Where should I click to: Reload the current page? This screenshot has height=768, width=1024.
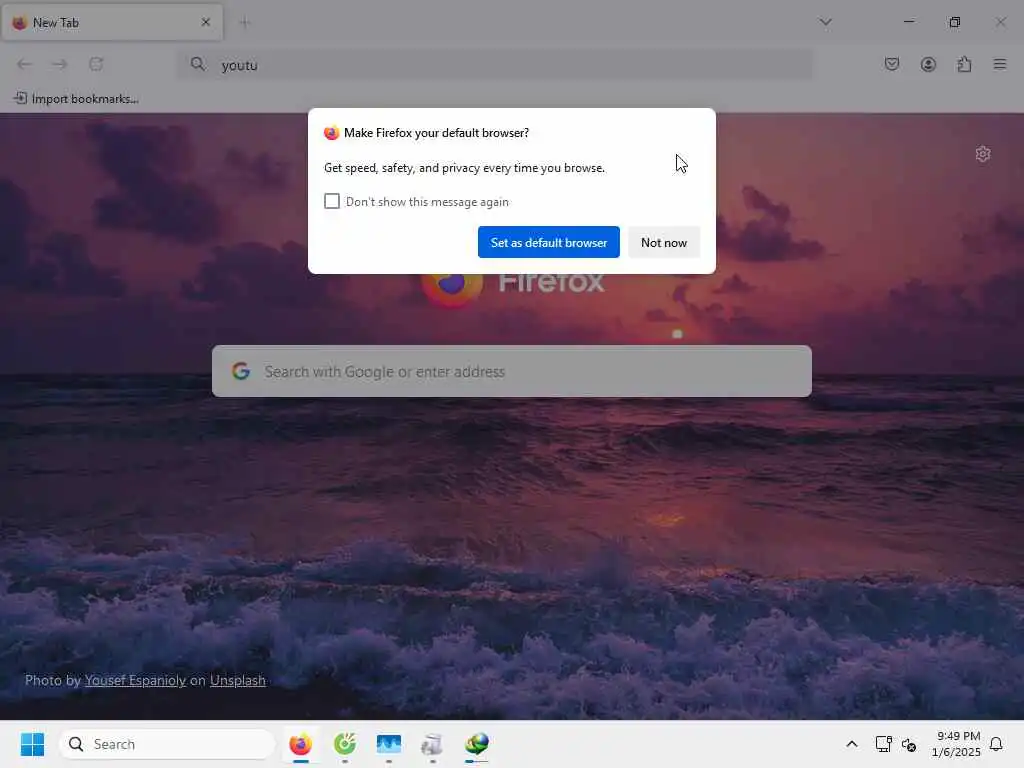(96, 64)
